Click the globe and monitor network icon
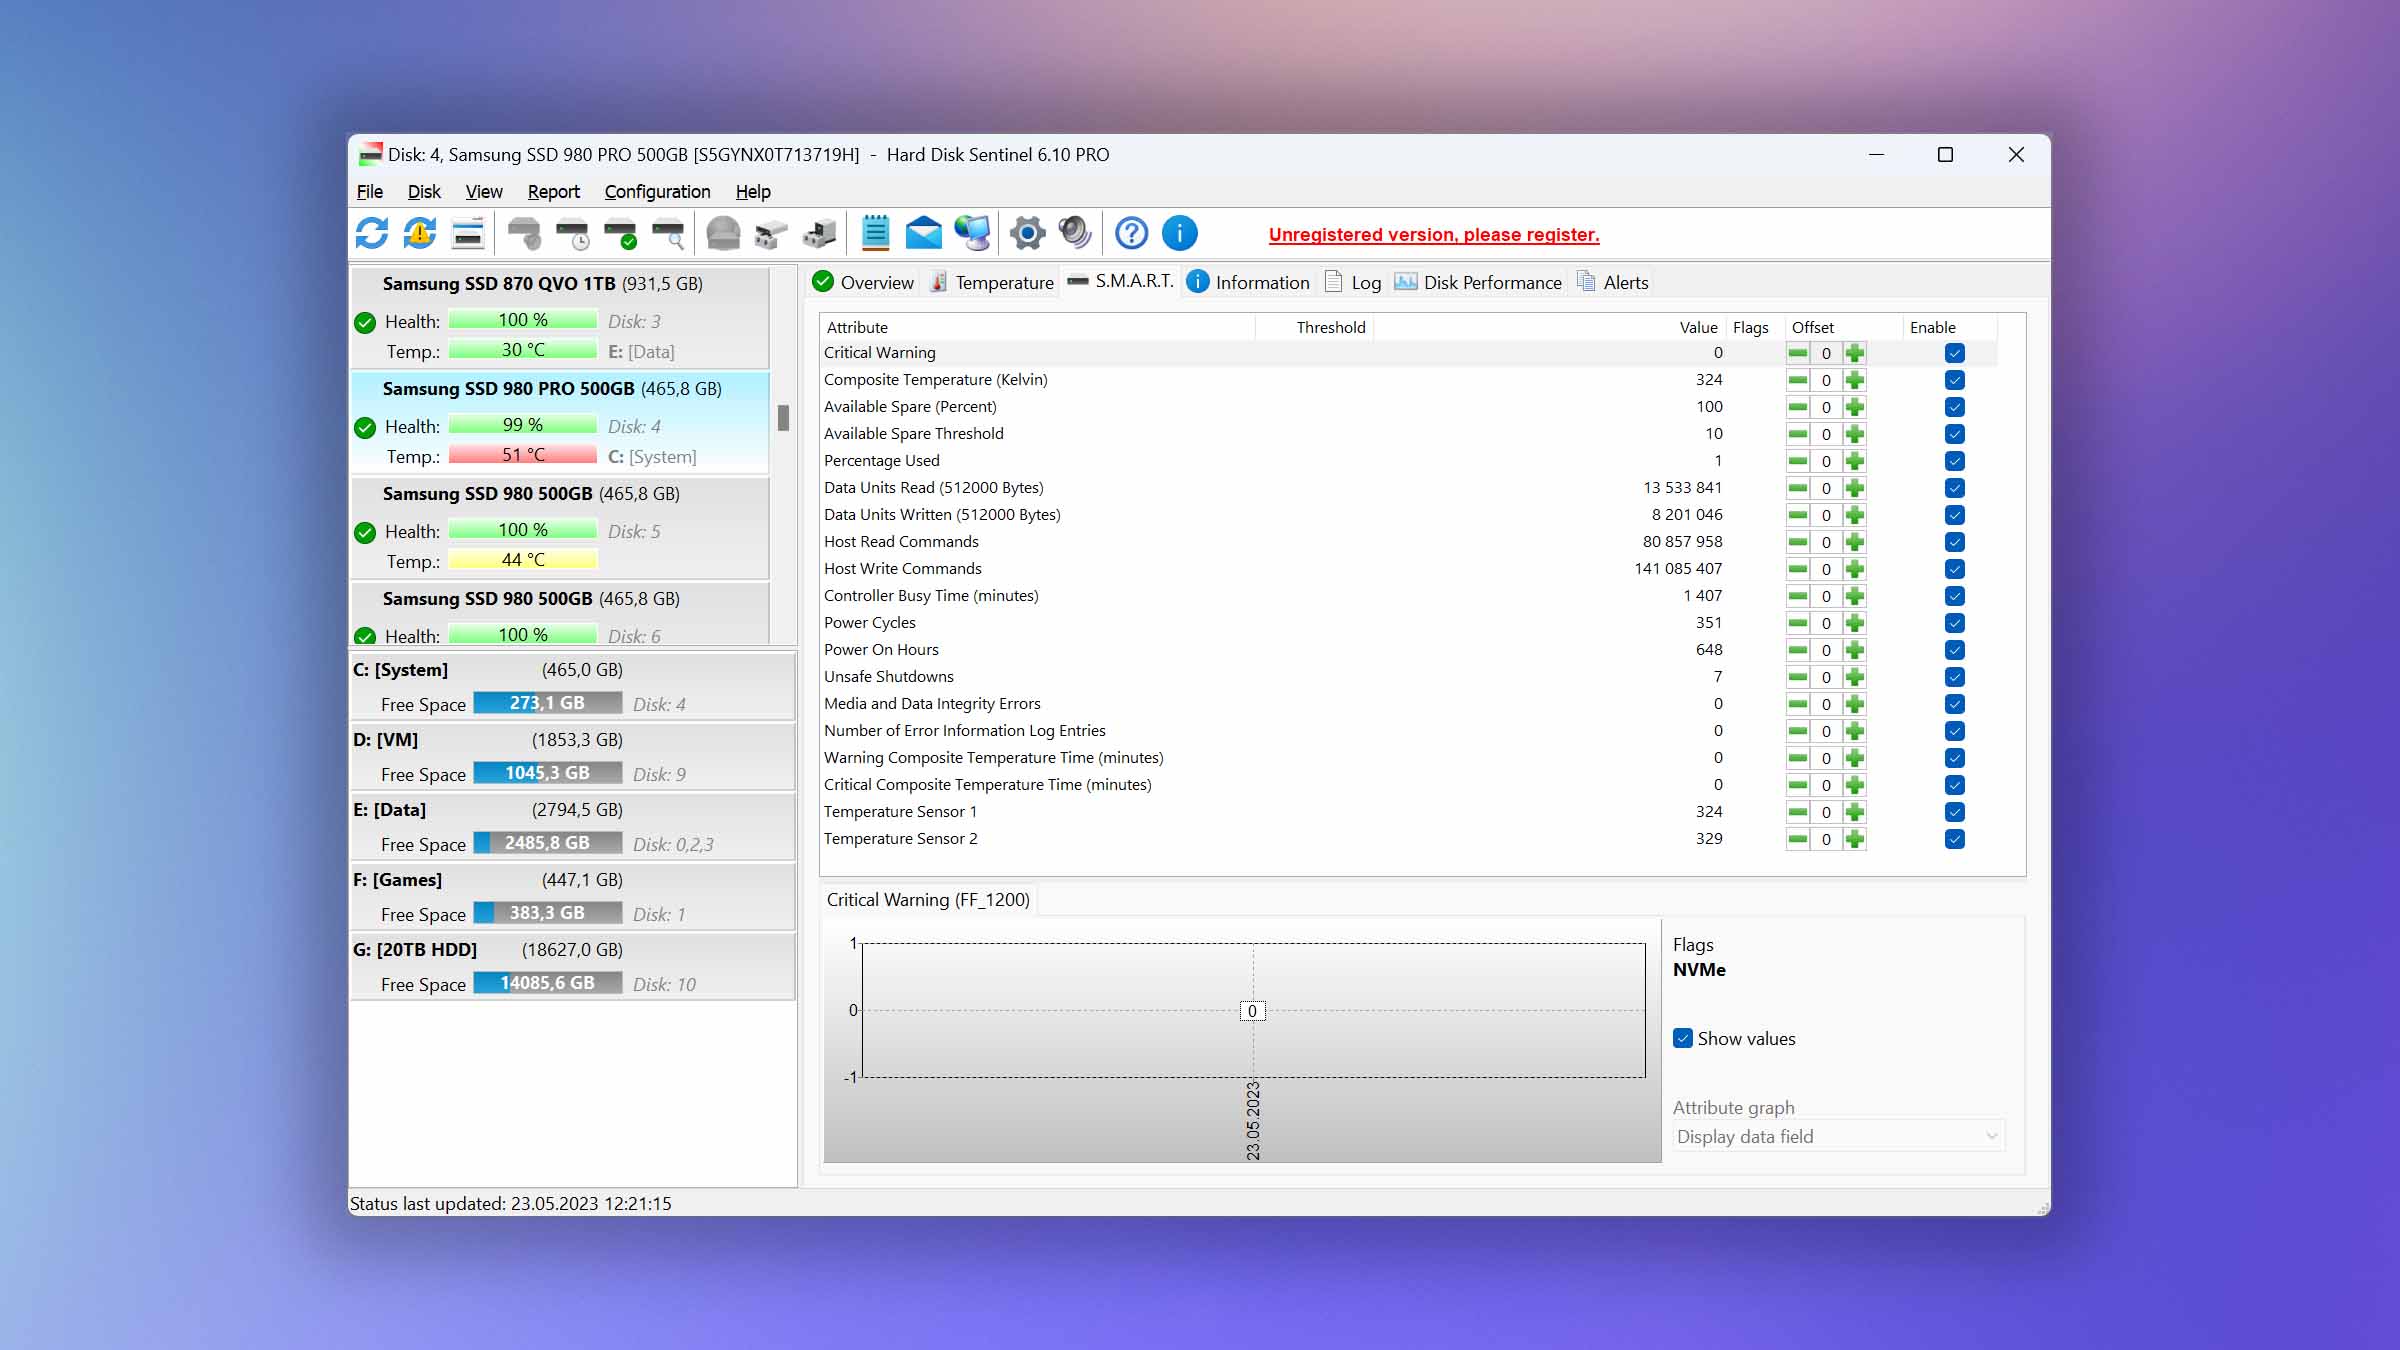The height and width of the screenshot is (1350, 2400). coord(972,233)
